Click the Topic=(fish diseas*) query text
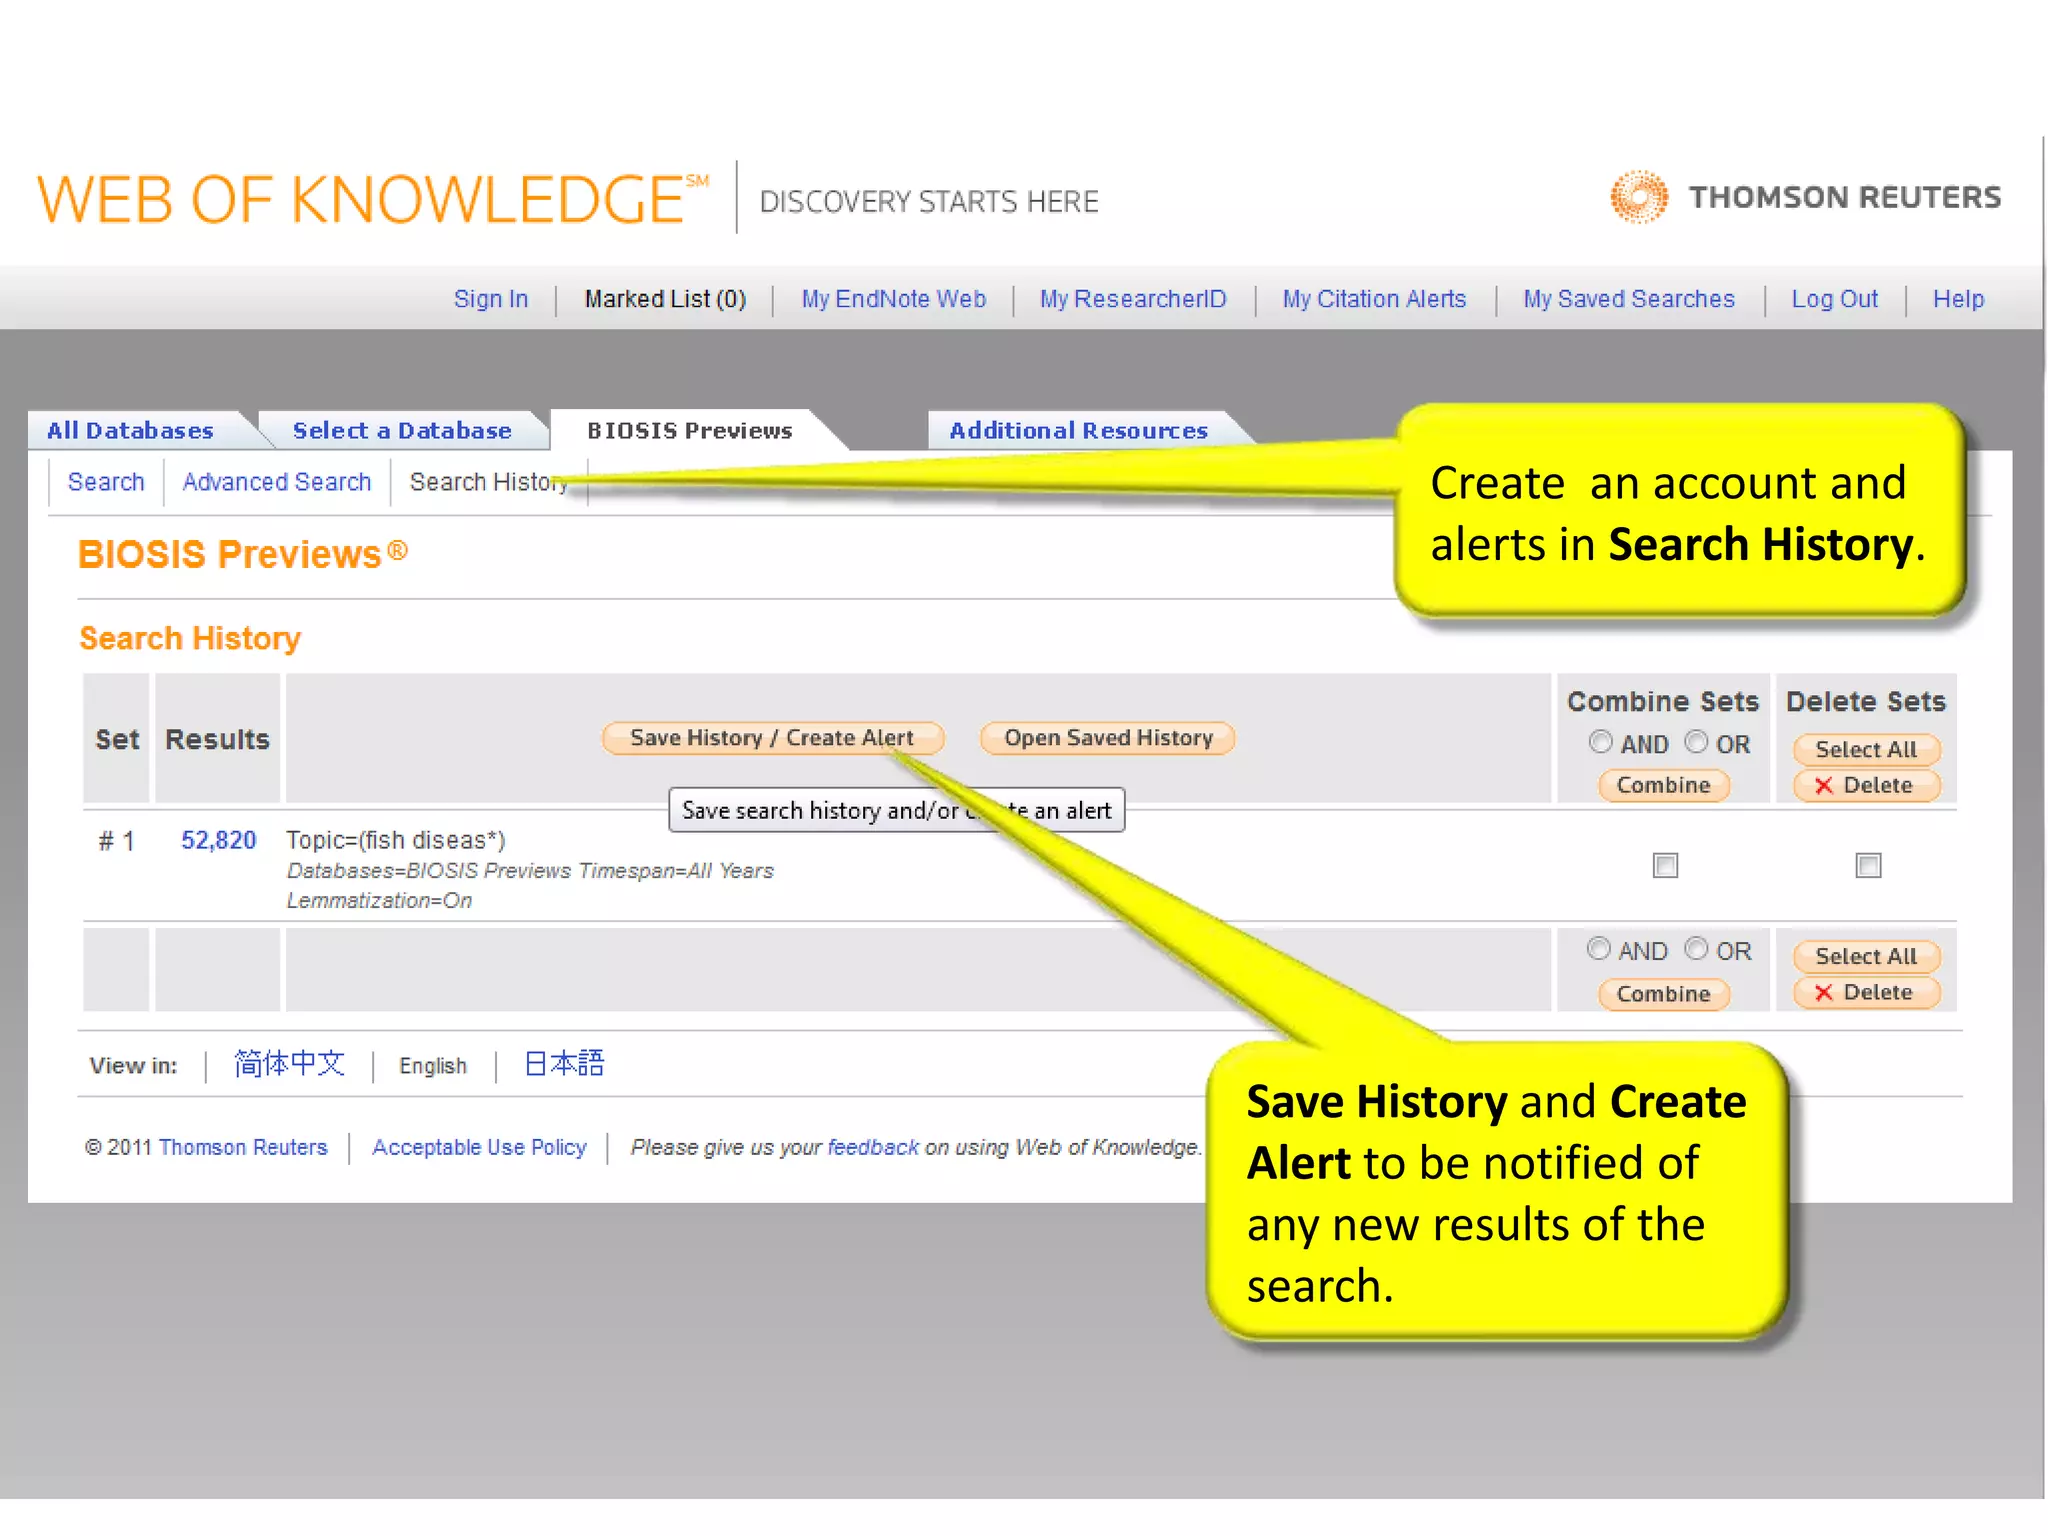 pos(396,840)
